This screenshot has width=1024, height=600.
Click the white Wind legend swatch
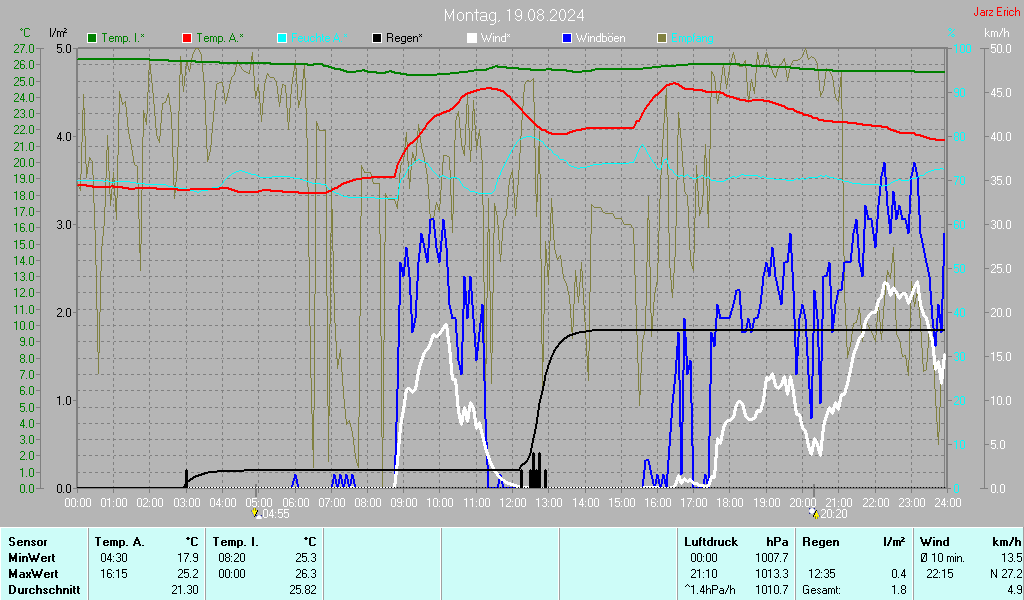pos(472,38)
